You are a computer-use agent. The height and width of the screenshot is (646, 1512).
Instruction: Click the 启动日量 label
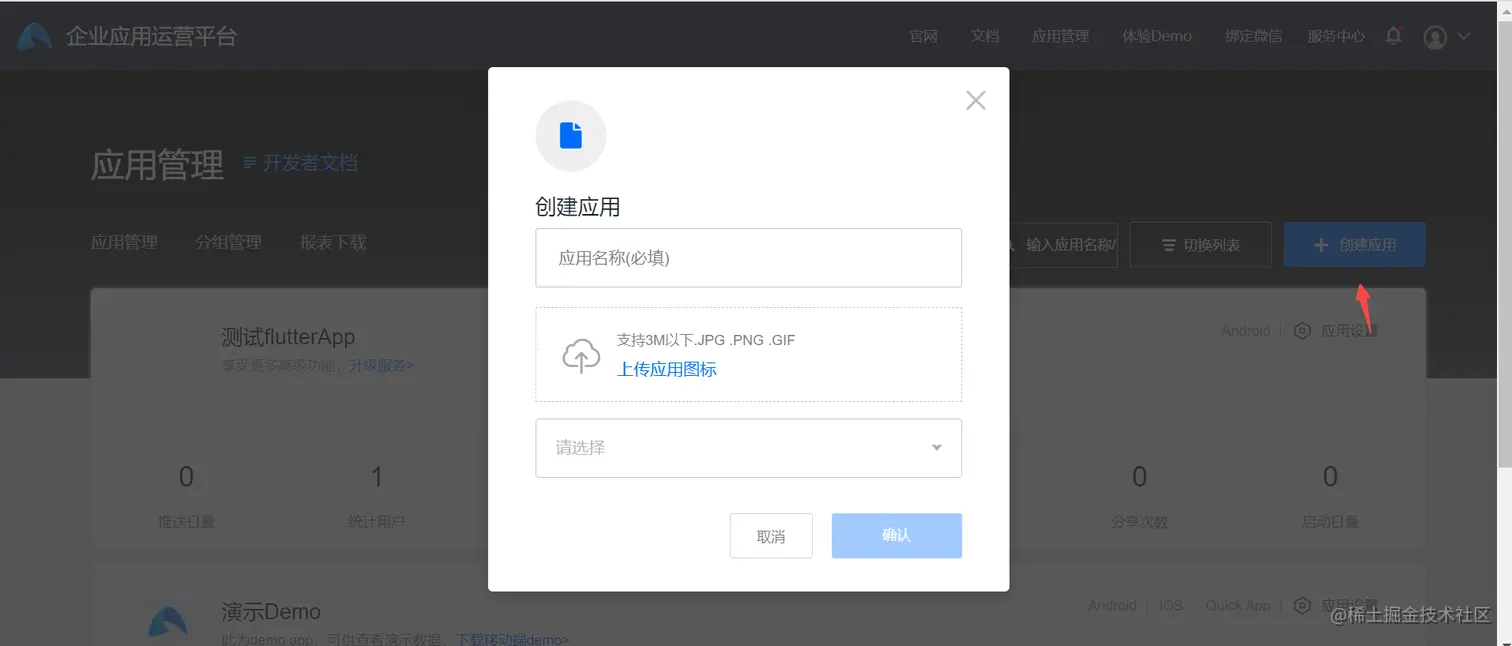(x=1330, y=522)
